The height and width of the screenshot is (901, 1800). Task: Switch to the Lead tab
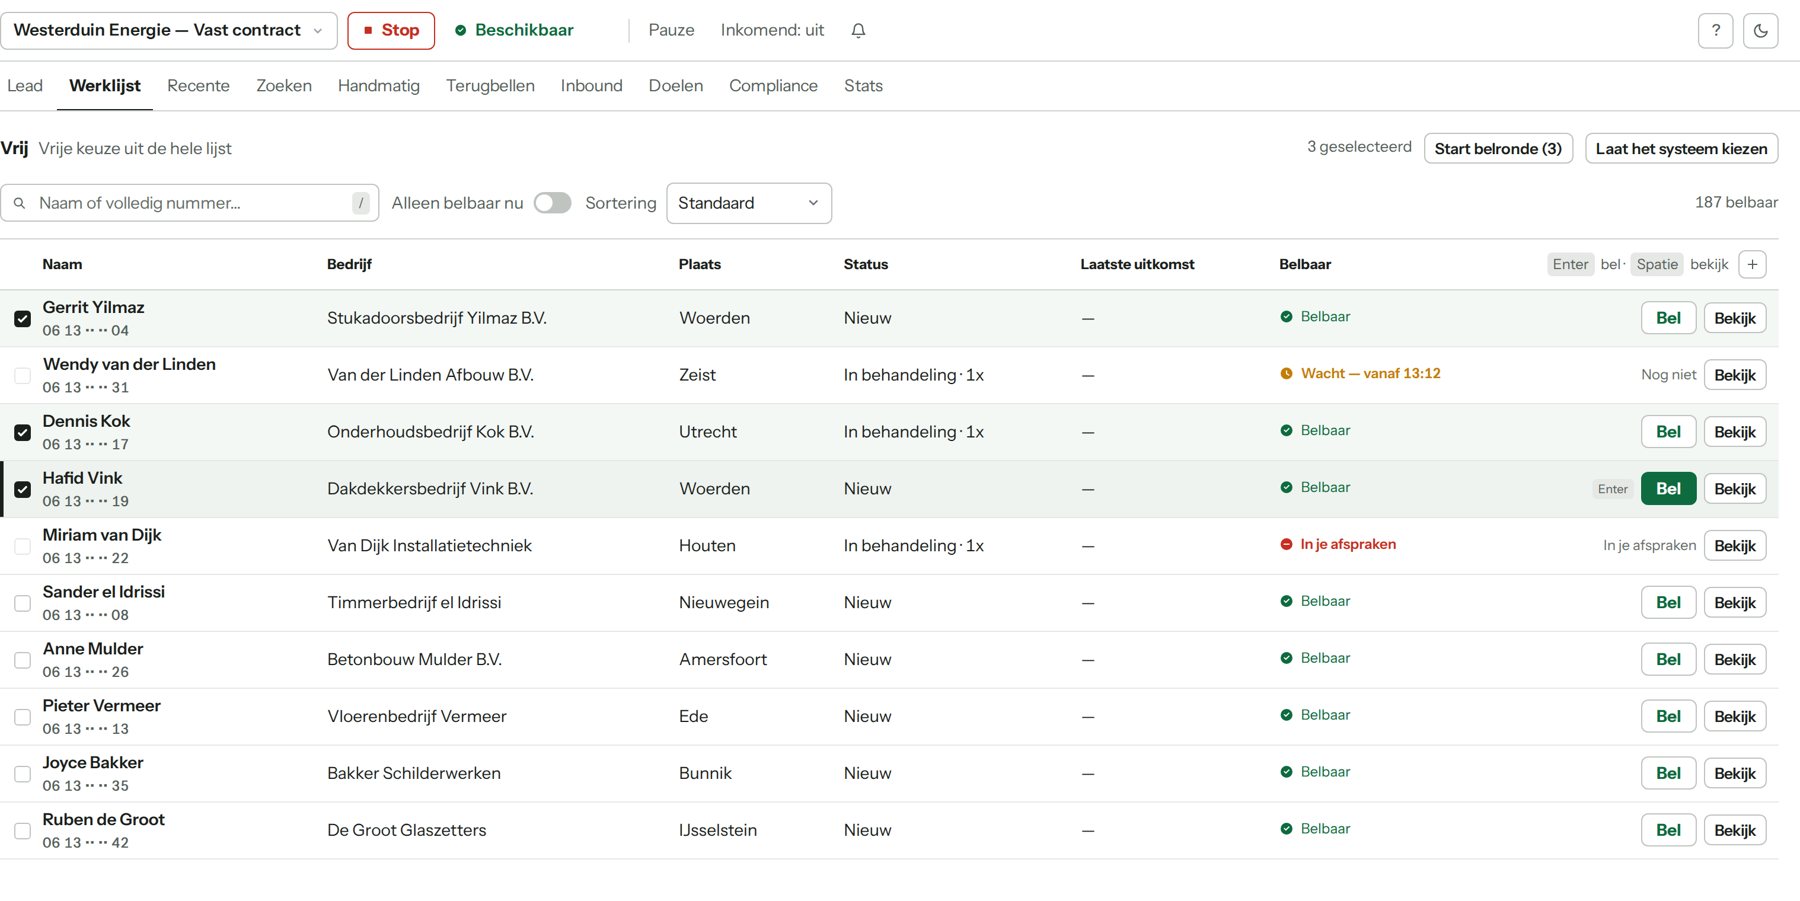pyautogui.click(x=25, y=86)
